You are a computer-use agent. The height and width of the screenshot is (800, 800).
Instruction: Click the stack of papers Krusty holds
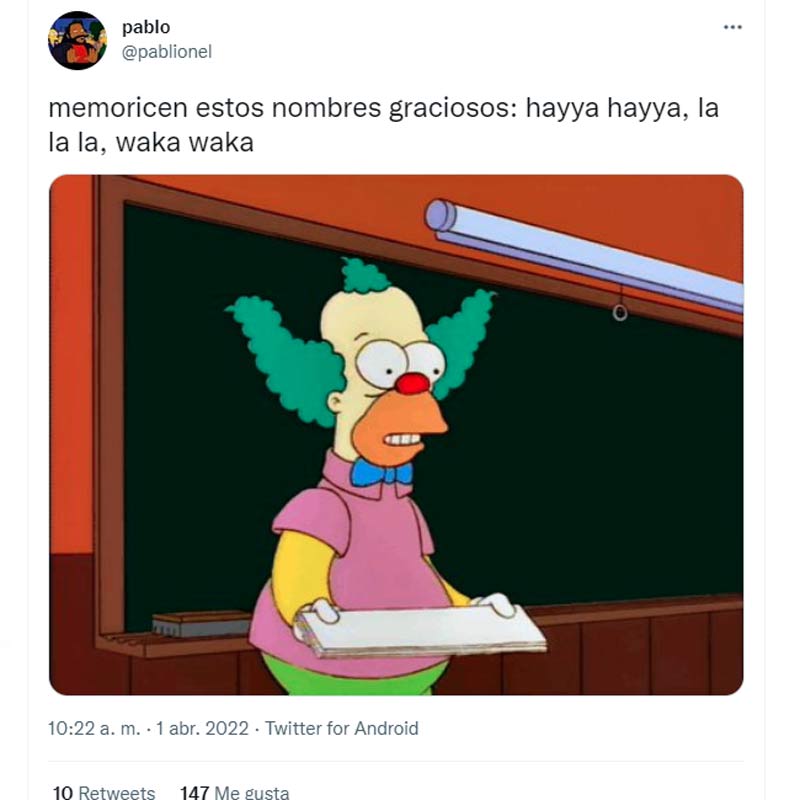421,632
